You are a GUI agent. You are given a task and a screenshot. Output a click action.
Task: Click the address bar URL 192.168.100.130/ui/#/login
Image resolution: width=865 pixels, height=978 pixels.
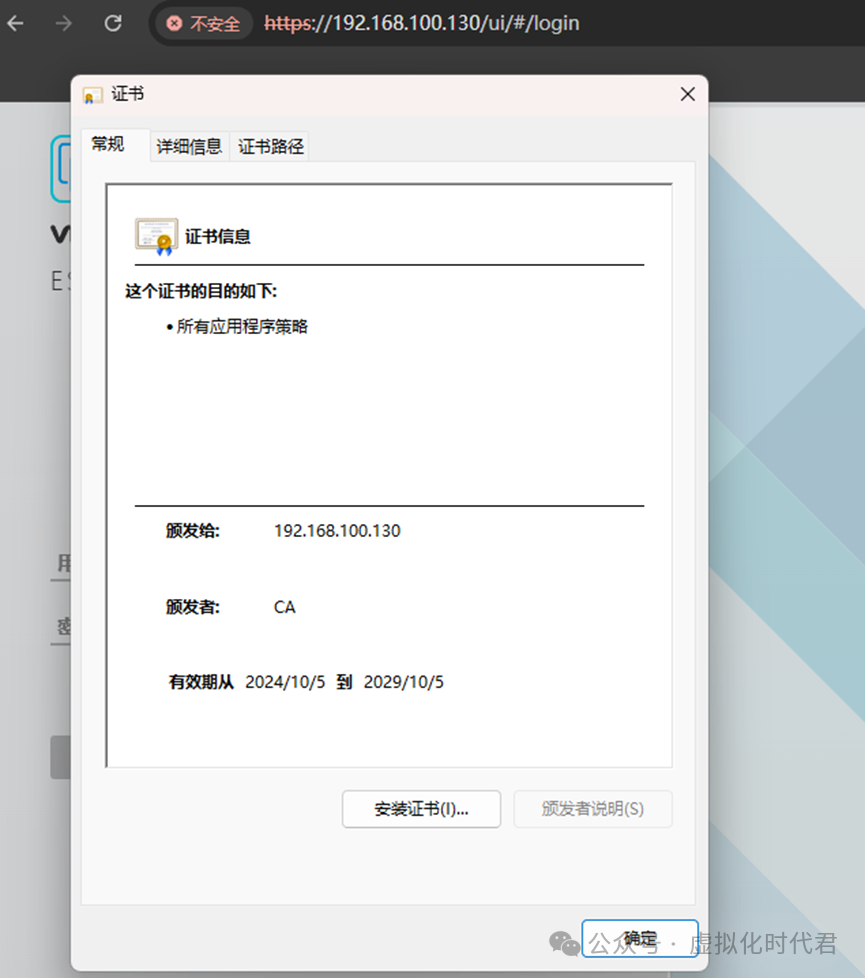pos(422,24)
